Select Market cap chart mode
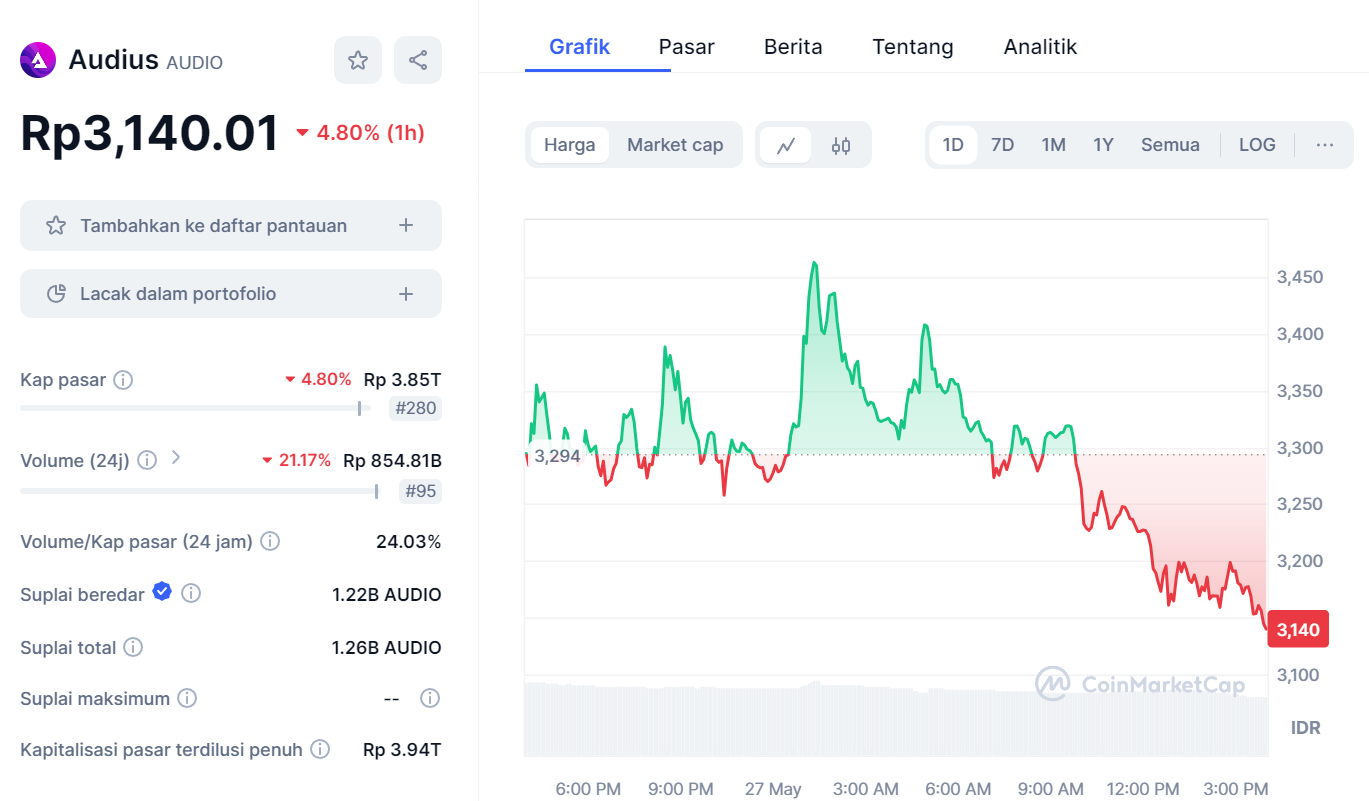The width and height of the screenshot is (1369, 801). coord(675,145)
